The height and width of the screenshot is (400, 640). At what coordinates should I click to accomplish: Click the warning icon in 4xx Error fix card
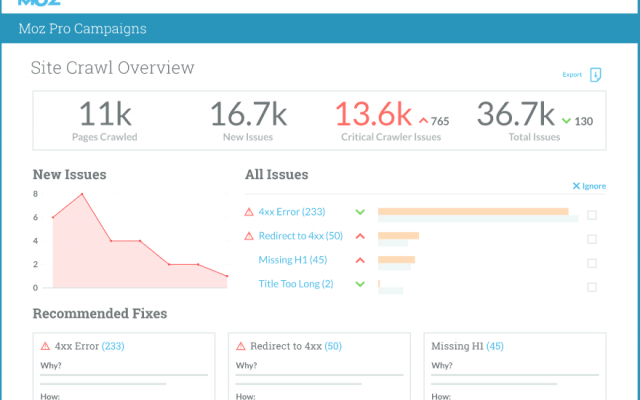coord(45,346)
